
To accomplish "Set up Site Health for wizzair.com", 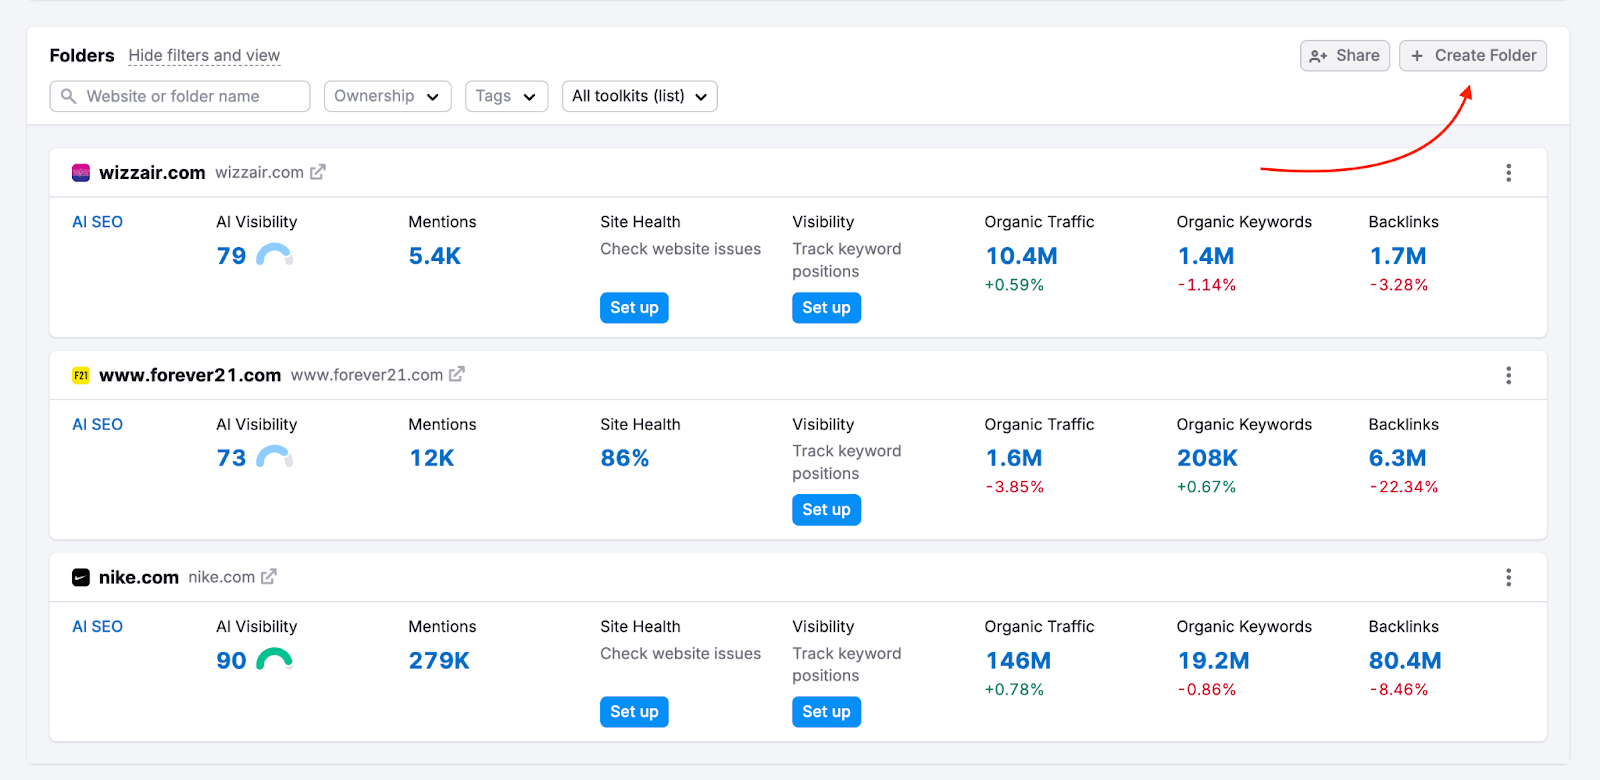I will click(634, 308).
